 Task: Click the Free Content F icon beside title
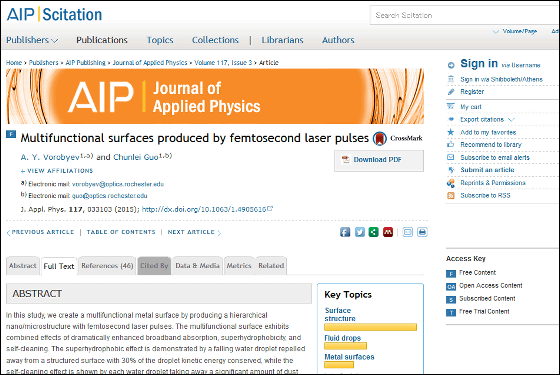pyautogui.click(x=11, y=134)
